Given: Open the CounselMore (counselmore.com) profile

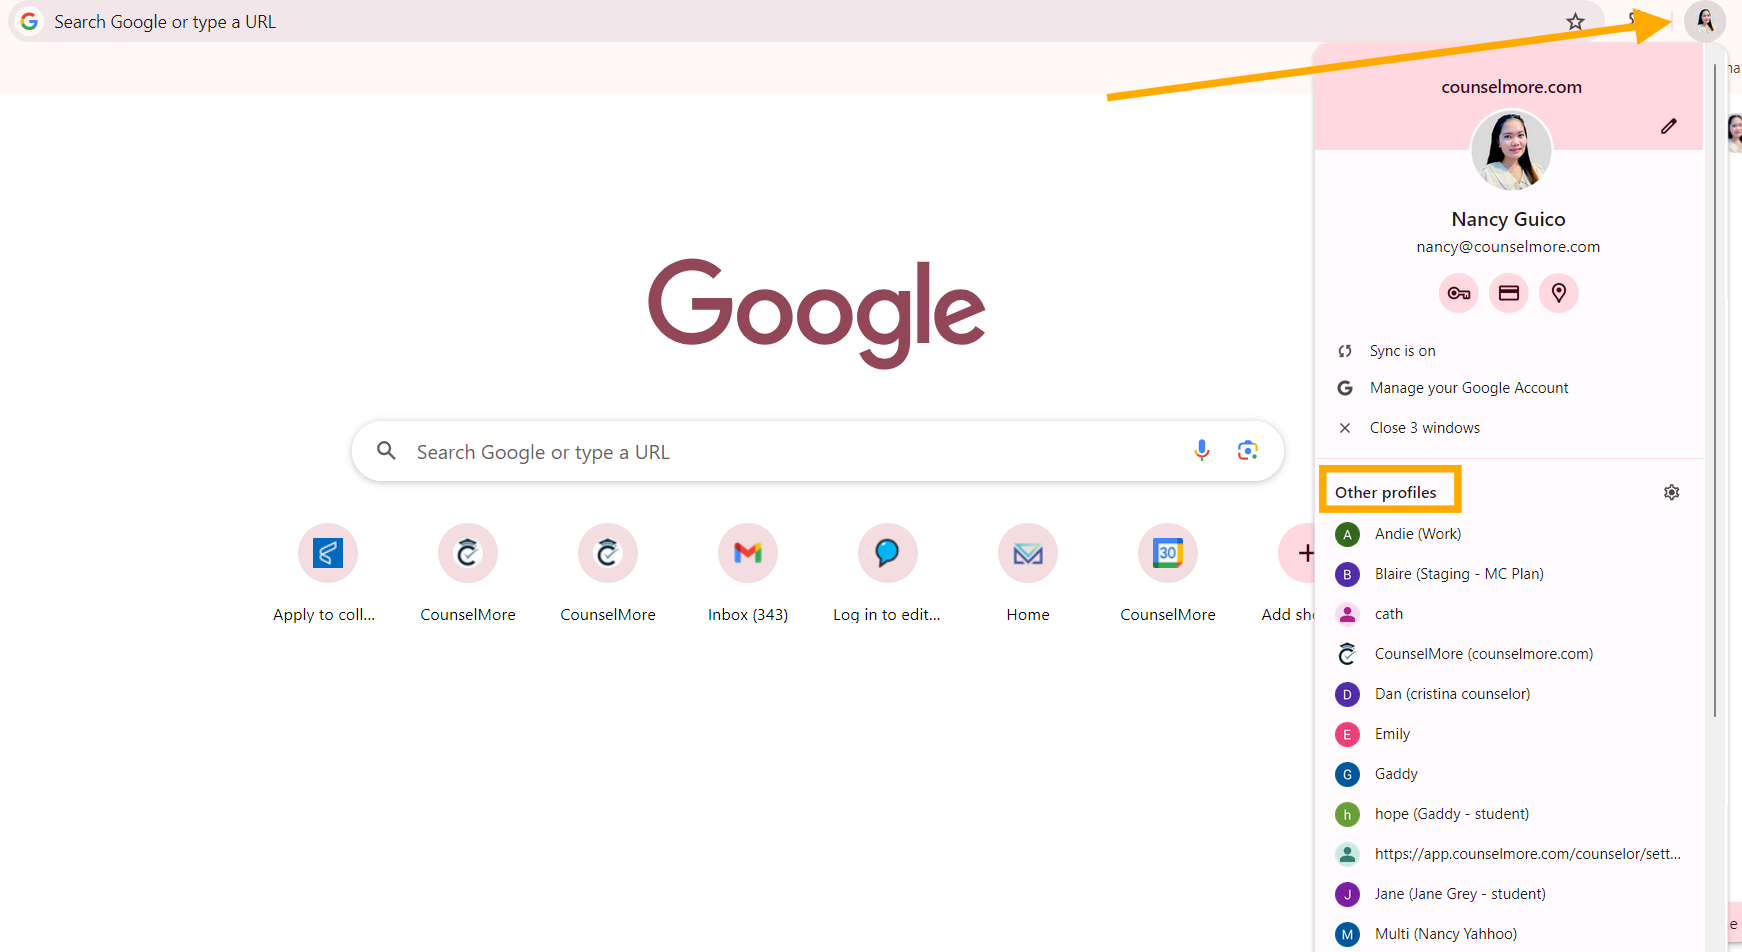Looking at the screenshot, I should pyautogui.click(x=1509, y=654).
